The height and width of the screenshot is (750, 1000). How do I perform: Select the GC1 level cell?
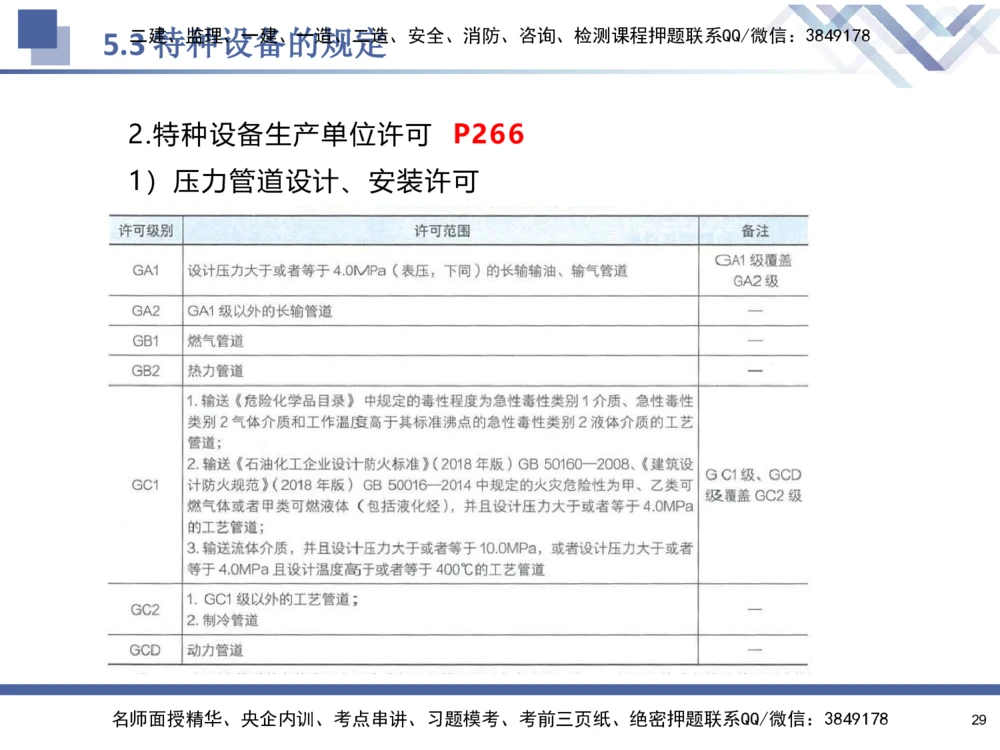click(x=144, y=485)
